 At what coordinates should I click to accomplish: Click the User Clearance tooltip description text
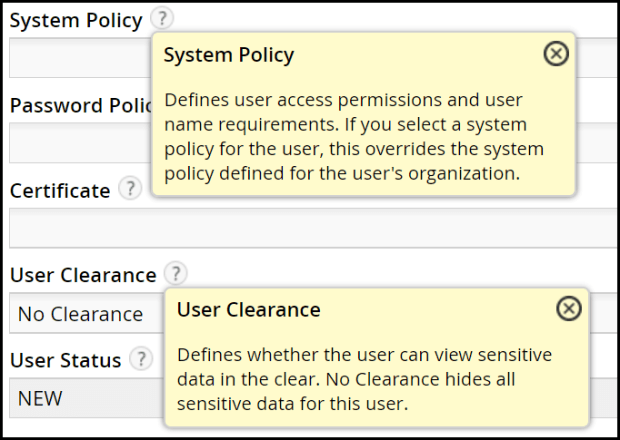pos(364,380)
